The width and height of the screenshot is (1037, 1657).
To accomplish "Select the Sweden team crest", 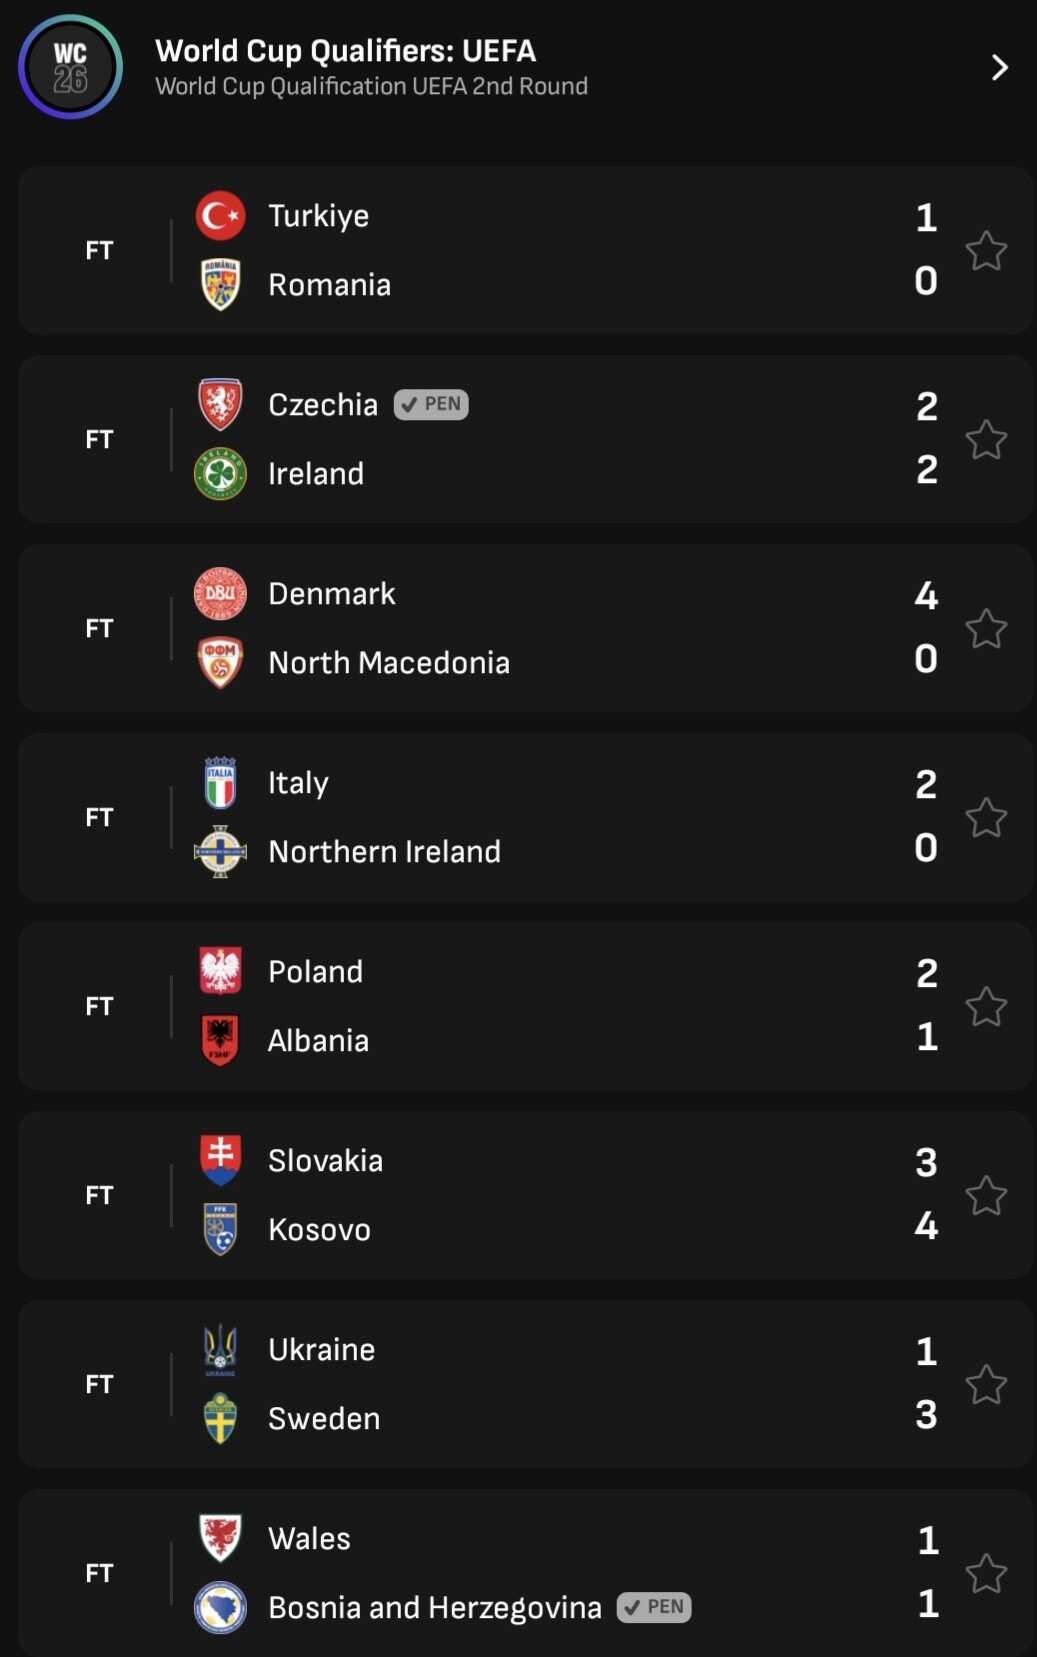I will click(x=220, y=1418).
